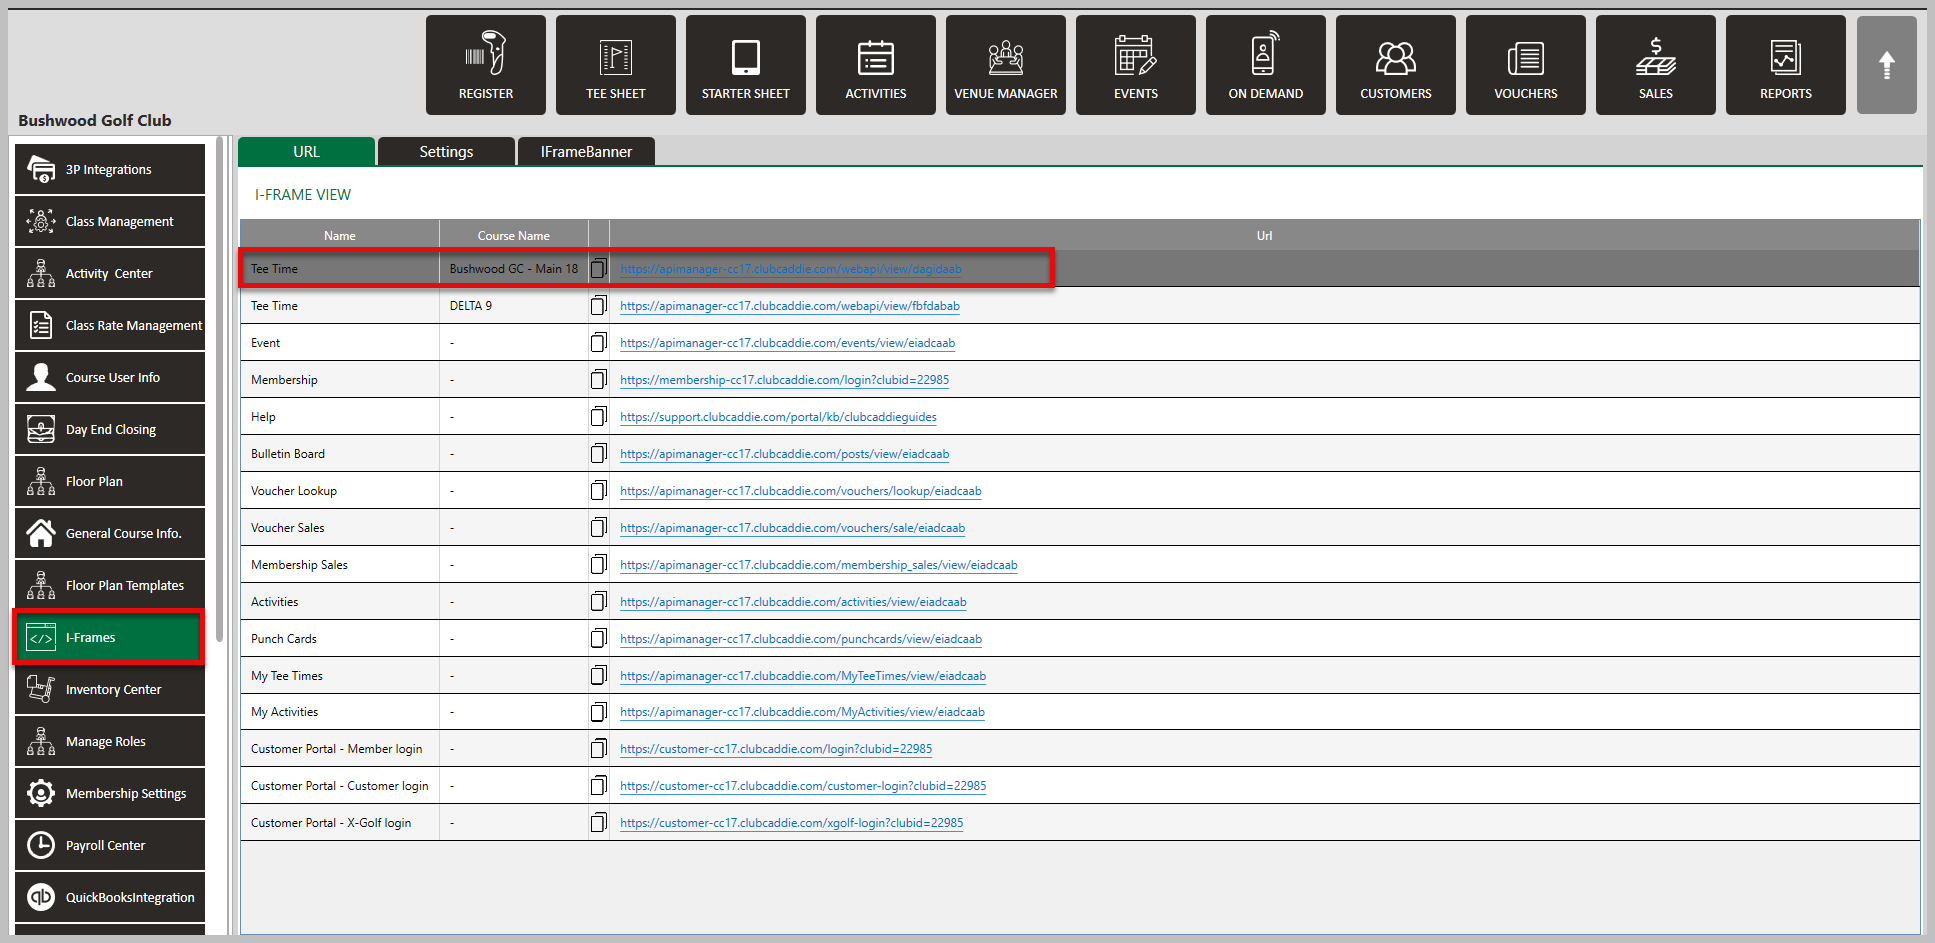This screenshot has width=1935, height=943.
Task: Open Manage Roles in sidebar
Action: coord(110,741)
